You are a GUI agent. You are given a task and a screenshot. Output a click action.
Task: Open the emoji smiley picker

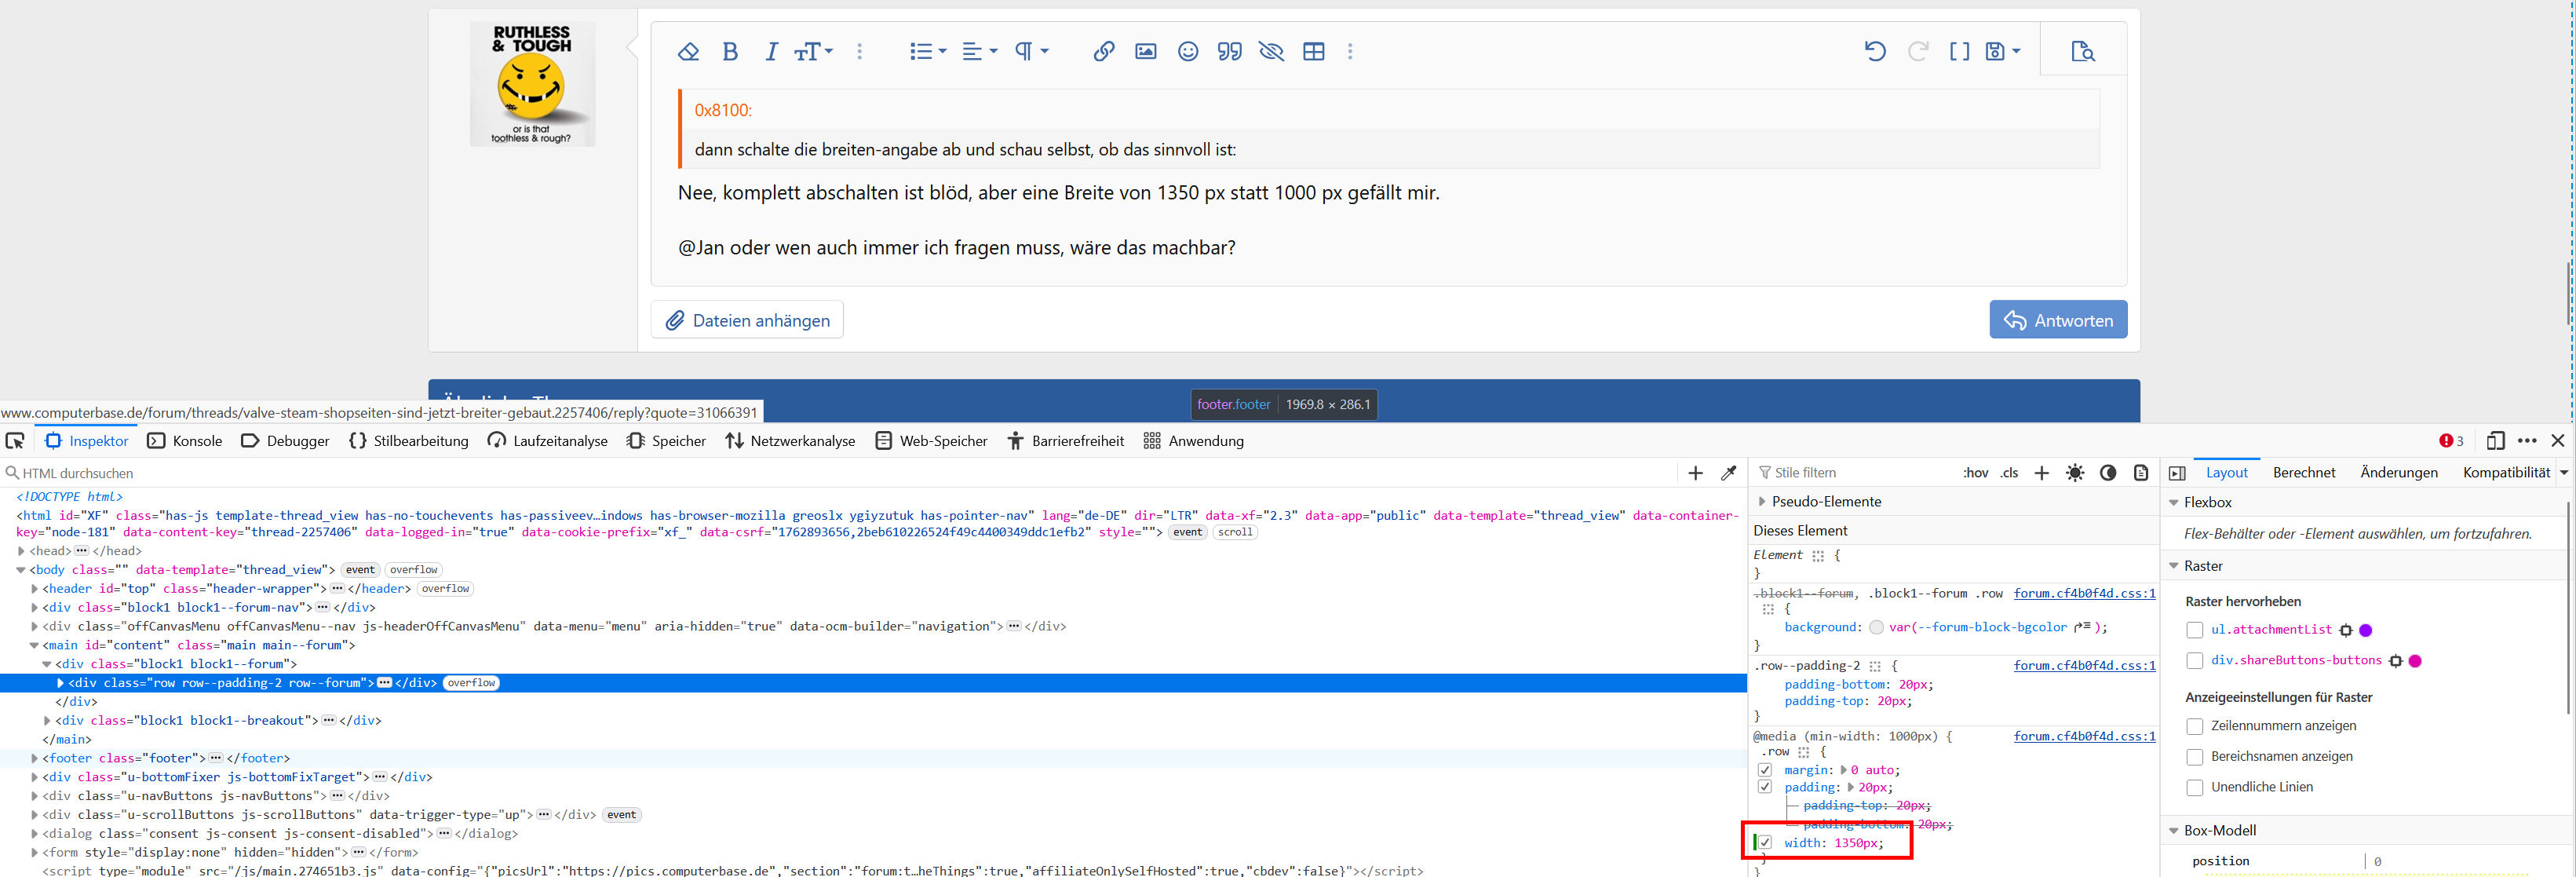pos(1187,52)
